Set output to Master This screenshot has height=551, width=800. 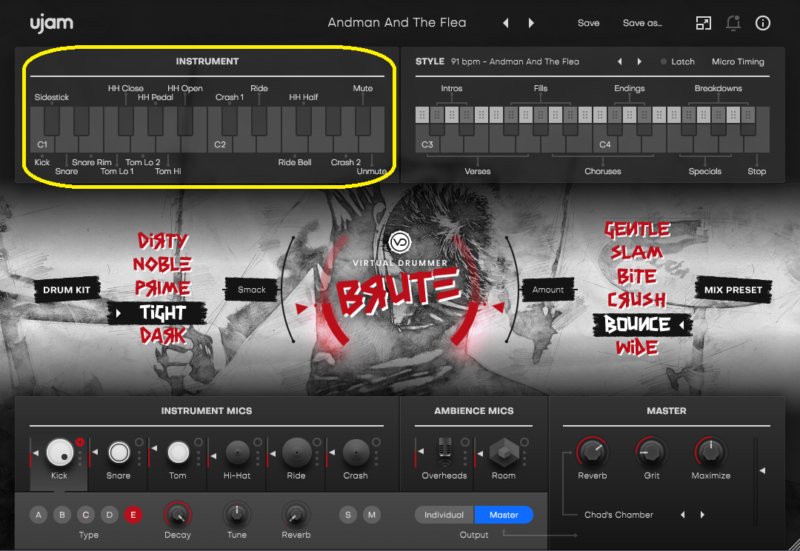[504, 515]
